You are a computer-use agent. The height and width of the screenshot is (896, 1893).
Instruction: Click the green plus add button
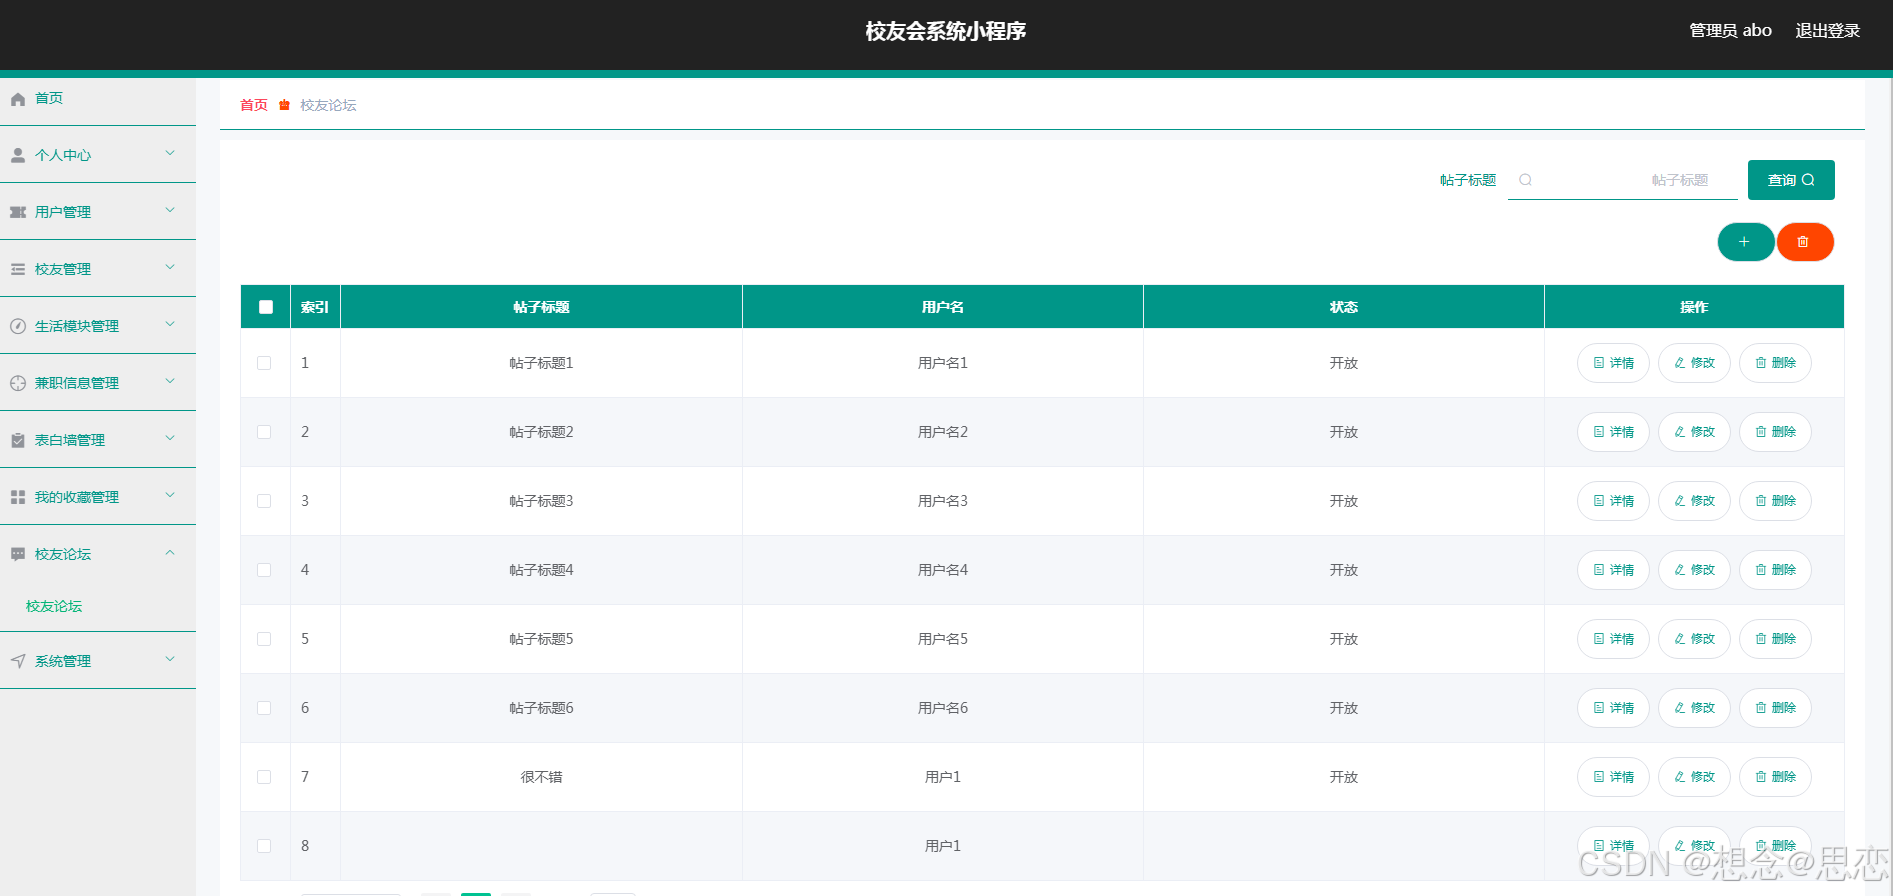(1745, 242)
